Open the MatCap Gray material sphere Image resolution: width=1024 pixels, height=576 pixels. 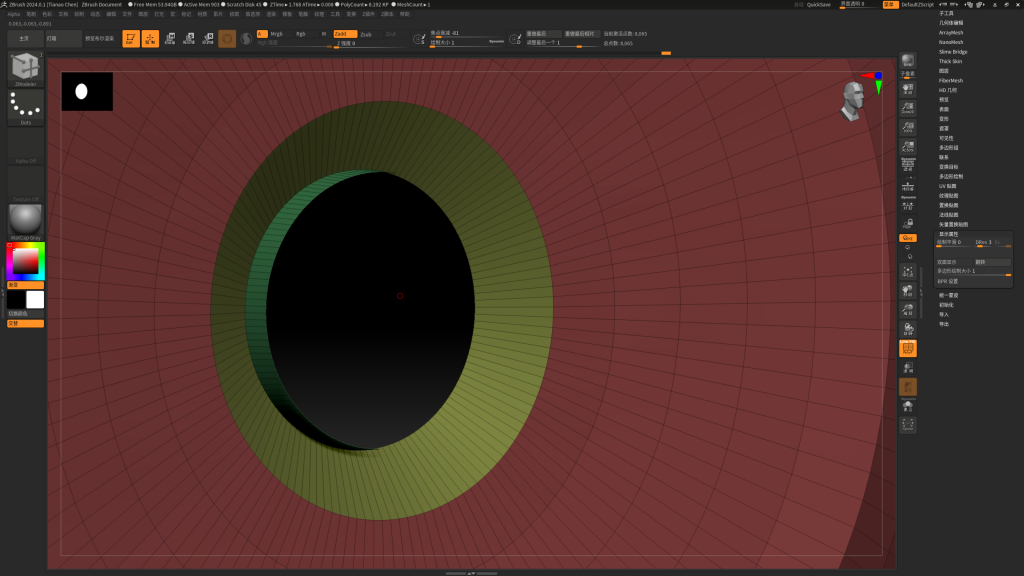coord(25,222)
